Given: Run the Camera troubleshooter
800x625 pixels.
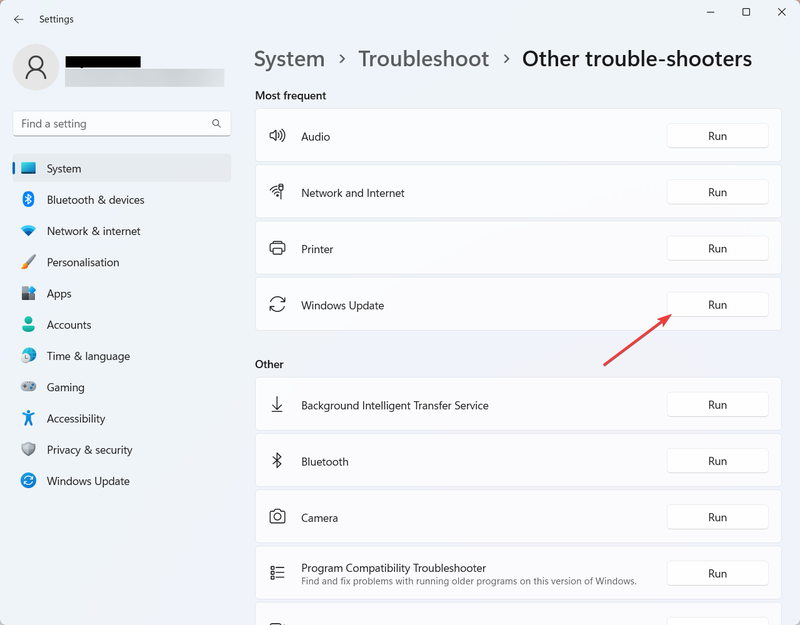Looking at the screenshot, I should point(717,517).
